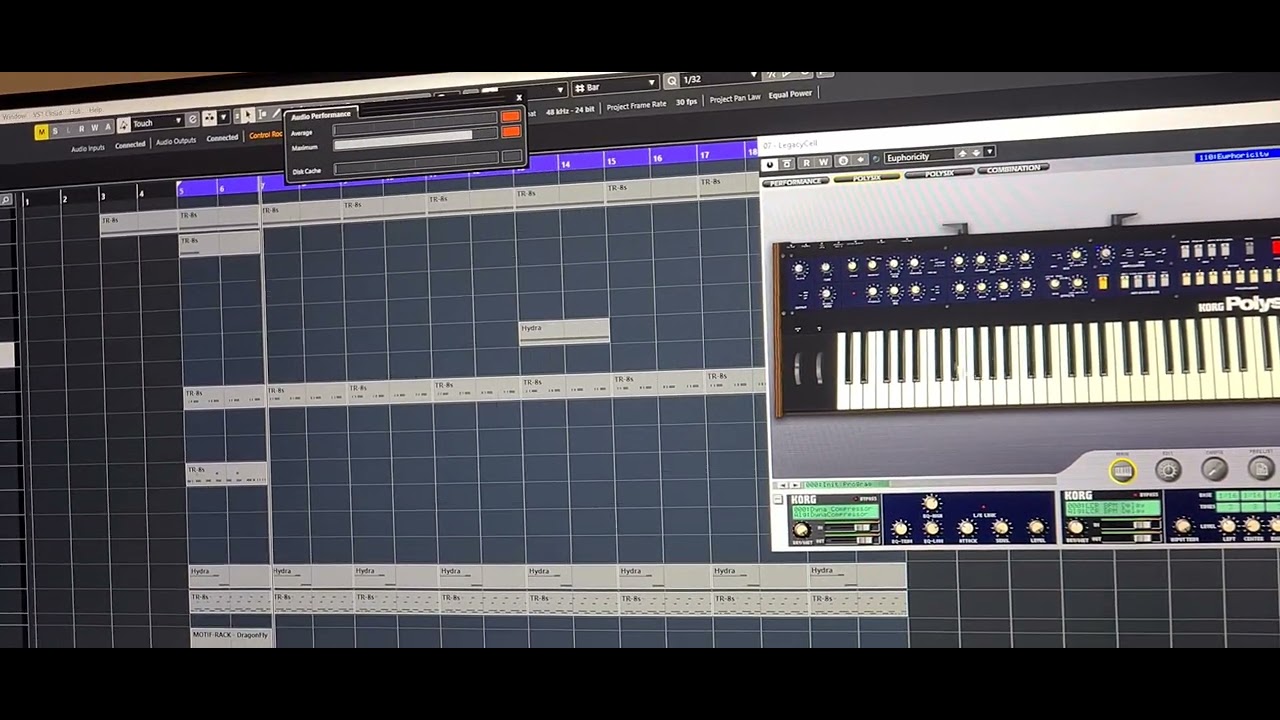The image size is (1280, 720).
Task: Click Project Frame Rate 30 fps
Action: click(x=652, y=104)
